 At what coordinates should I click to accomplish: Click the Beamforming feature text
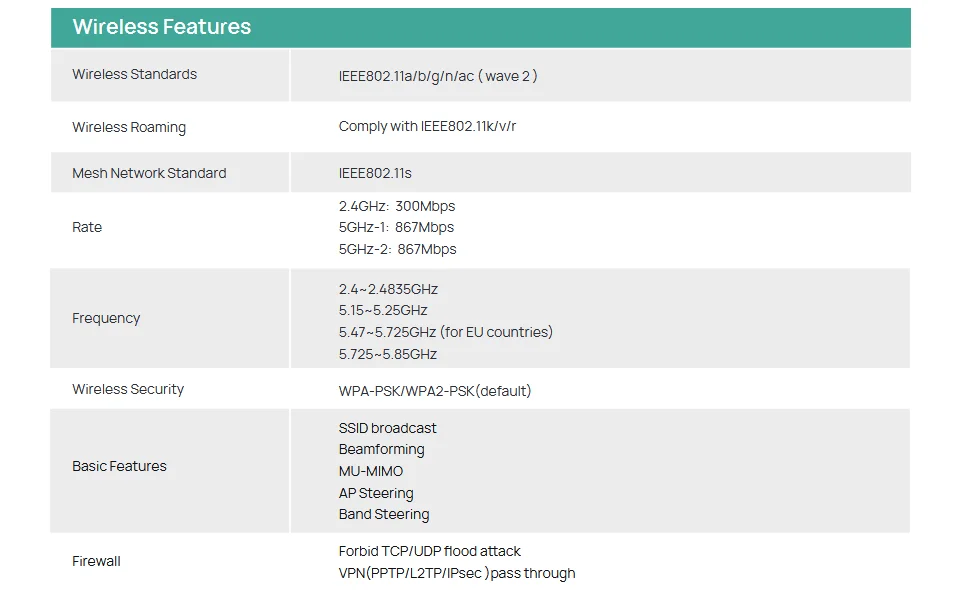tap(381, 449)
